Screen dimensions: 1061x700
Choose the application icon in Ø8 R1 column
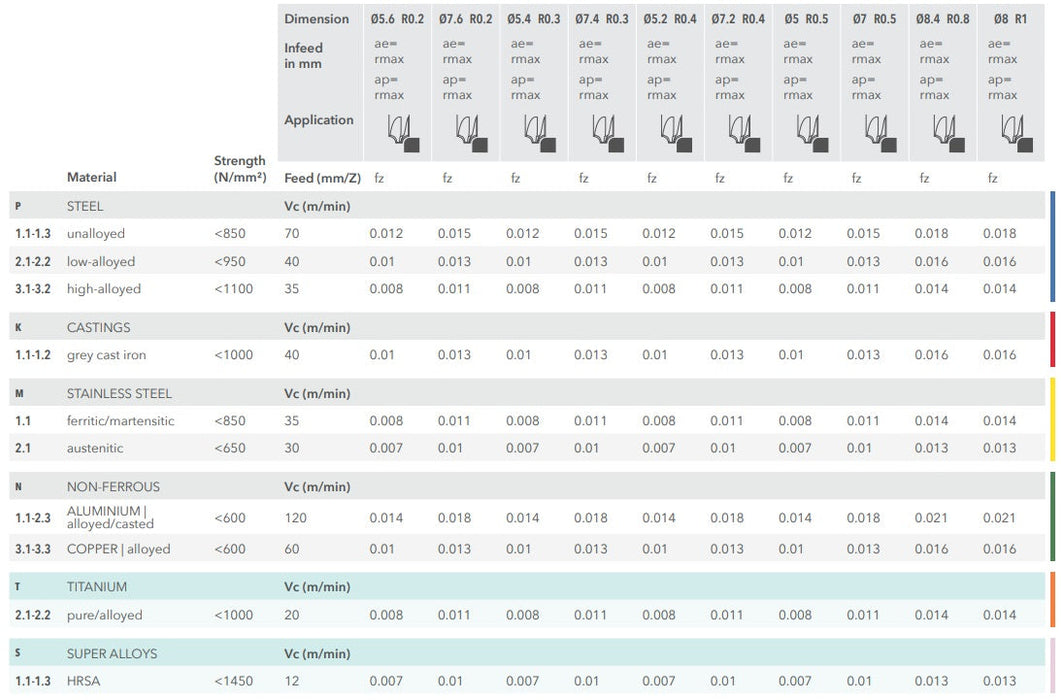(1017, 133)
